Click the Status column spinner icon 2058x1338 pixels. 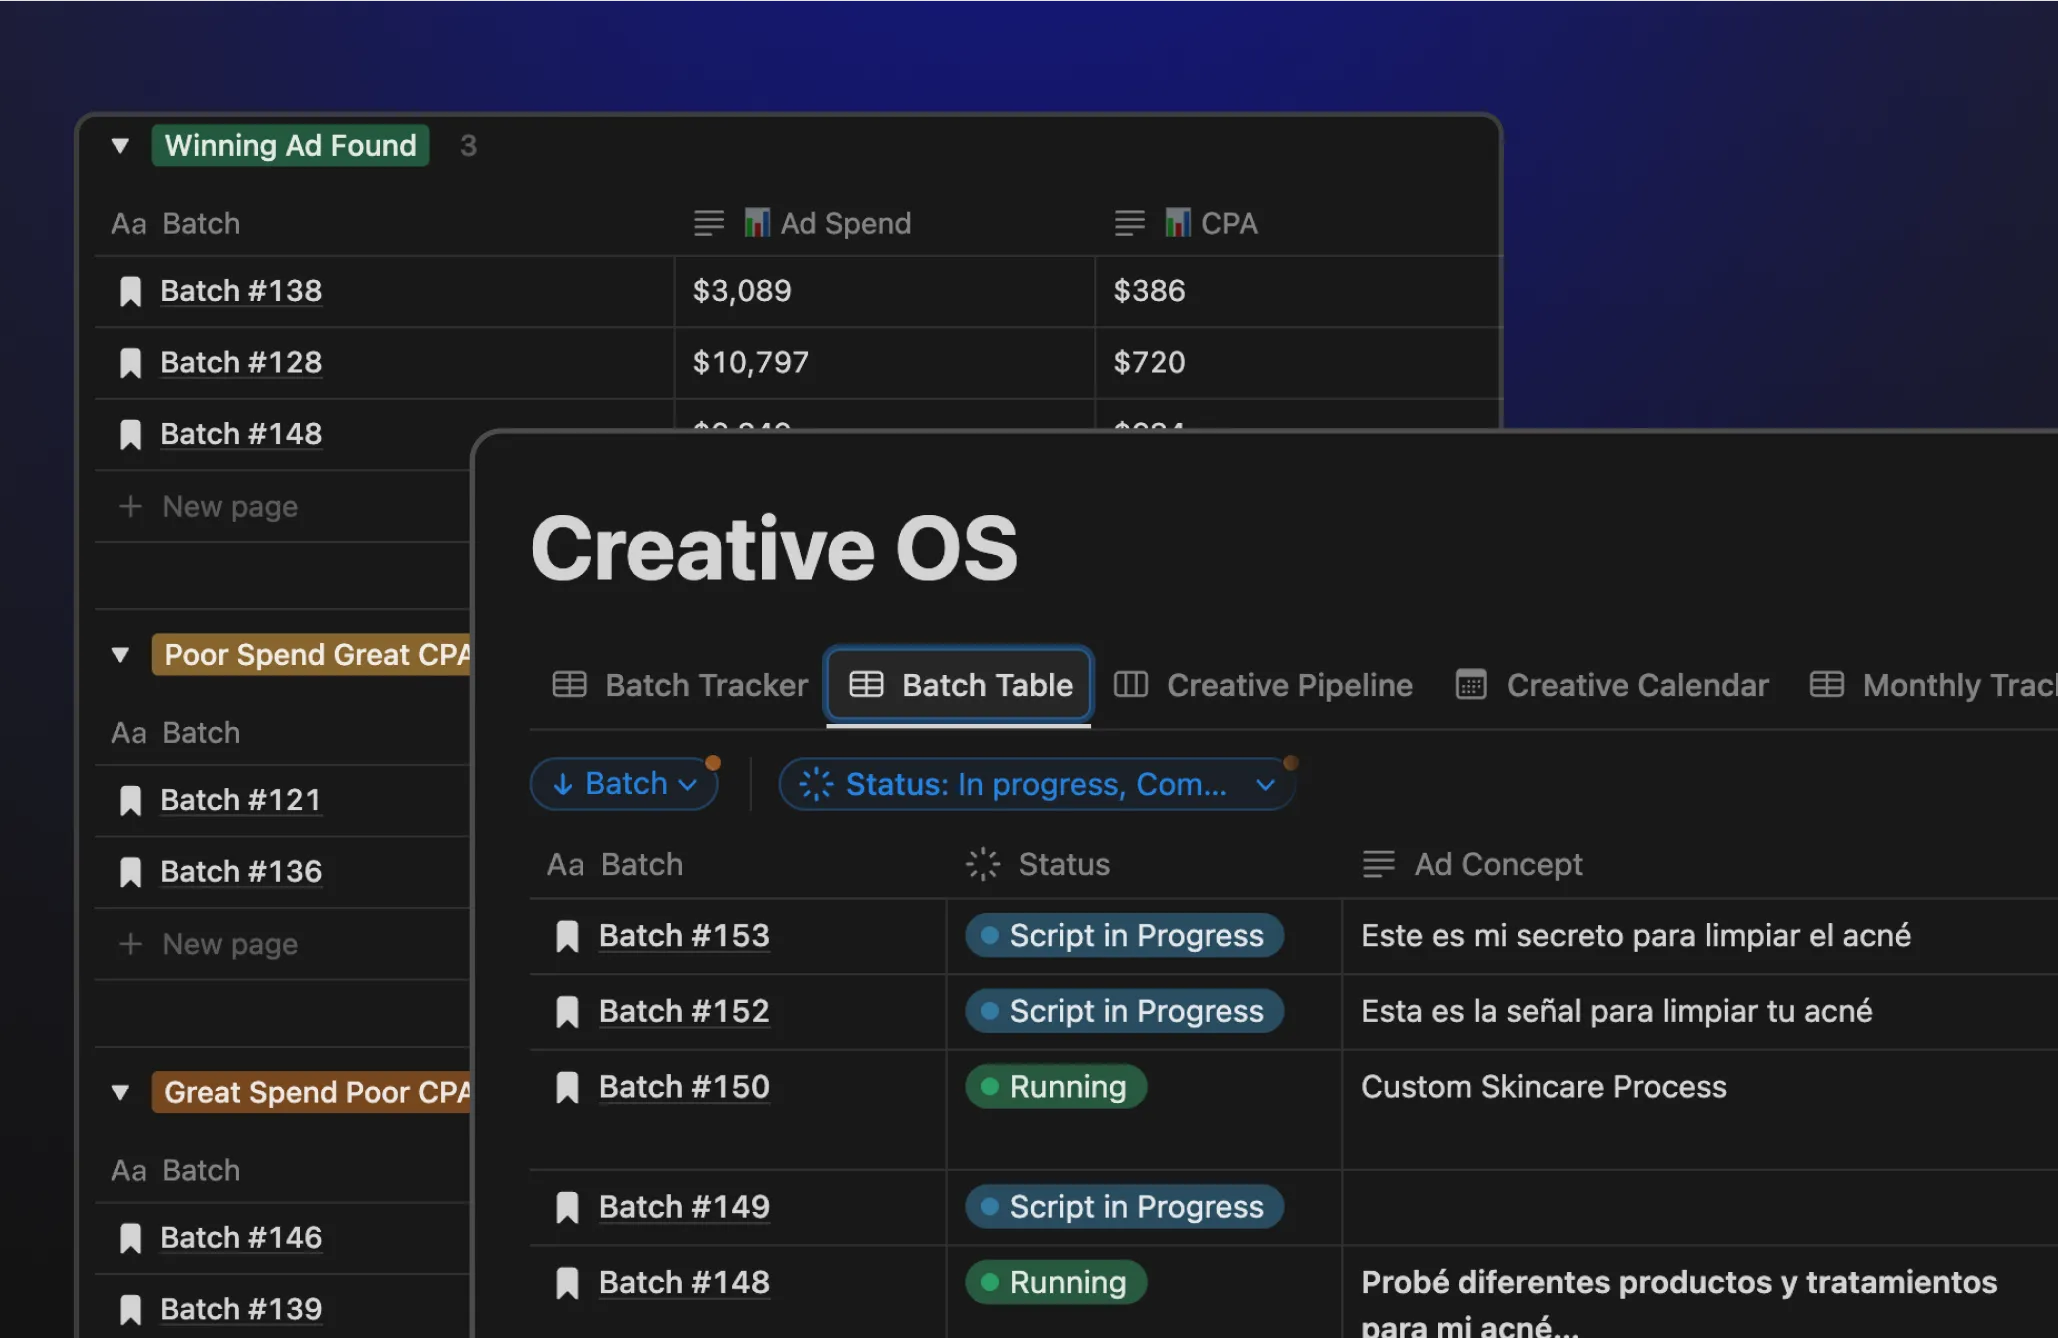[982, 864]
